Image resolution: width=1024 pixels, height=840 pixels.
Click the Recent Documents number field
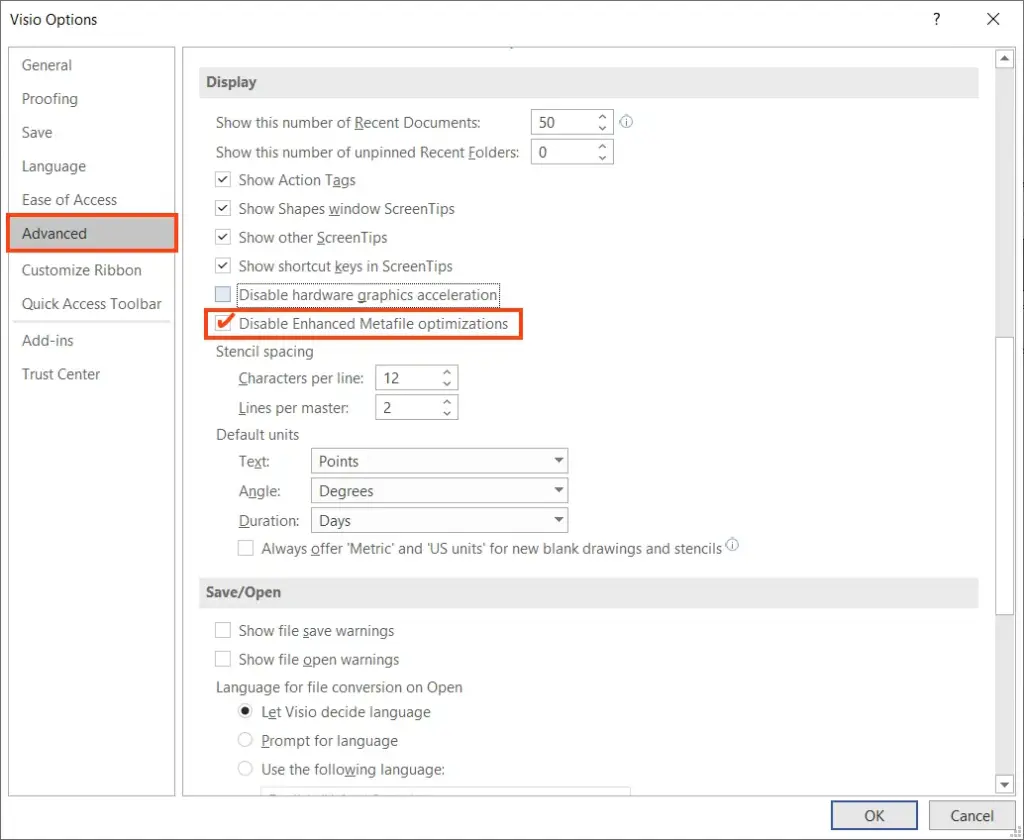point(562,123)
